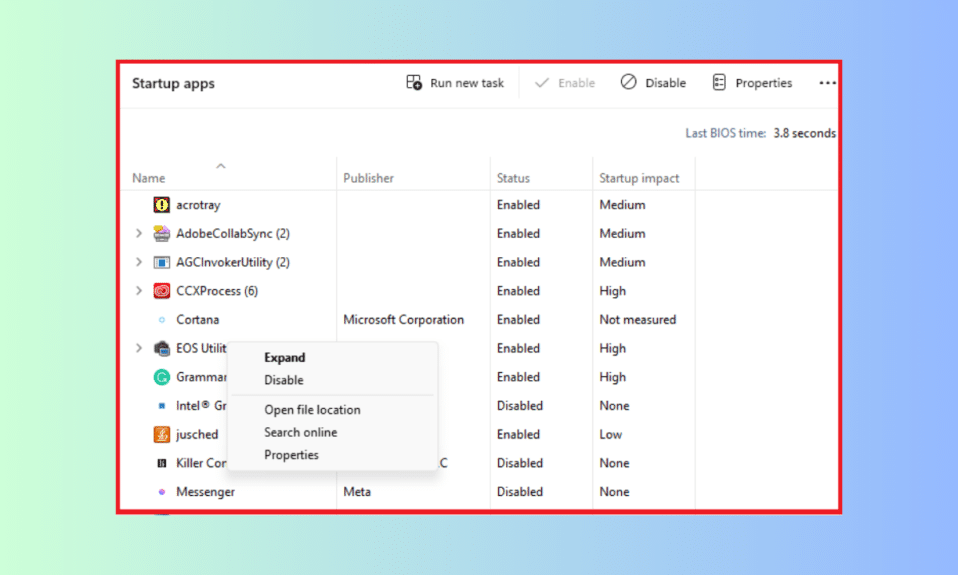This screenshot has width=958, height=575.
Task: Click the CCXProcess Creative Cloud icon
Action: coord(161,291)
